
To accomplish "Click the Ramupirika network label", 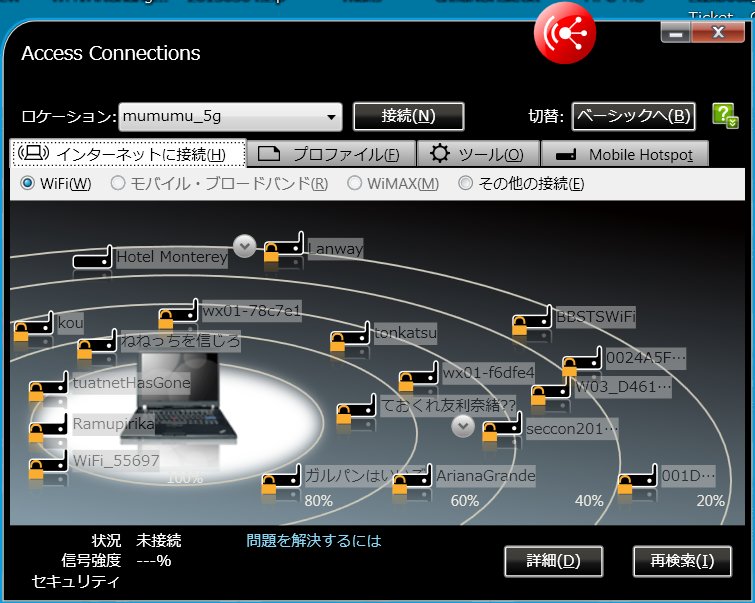I will click(114, 424).
